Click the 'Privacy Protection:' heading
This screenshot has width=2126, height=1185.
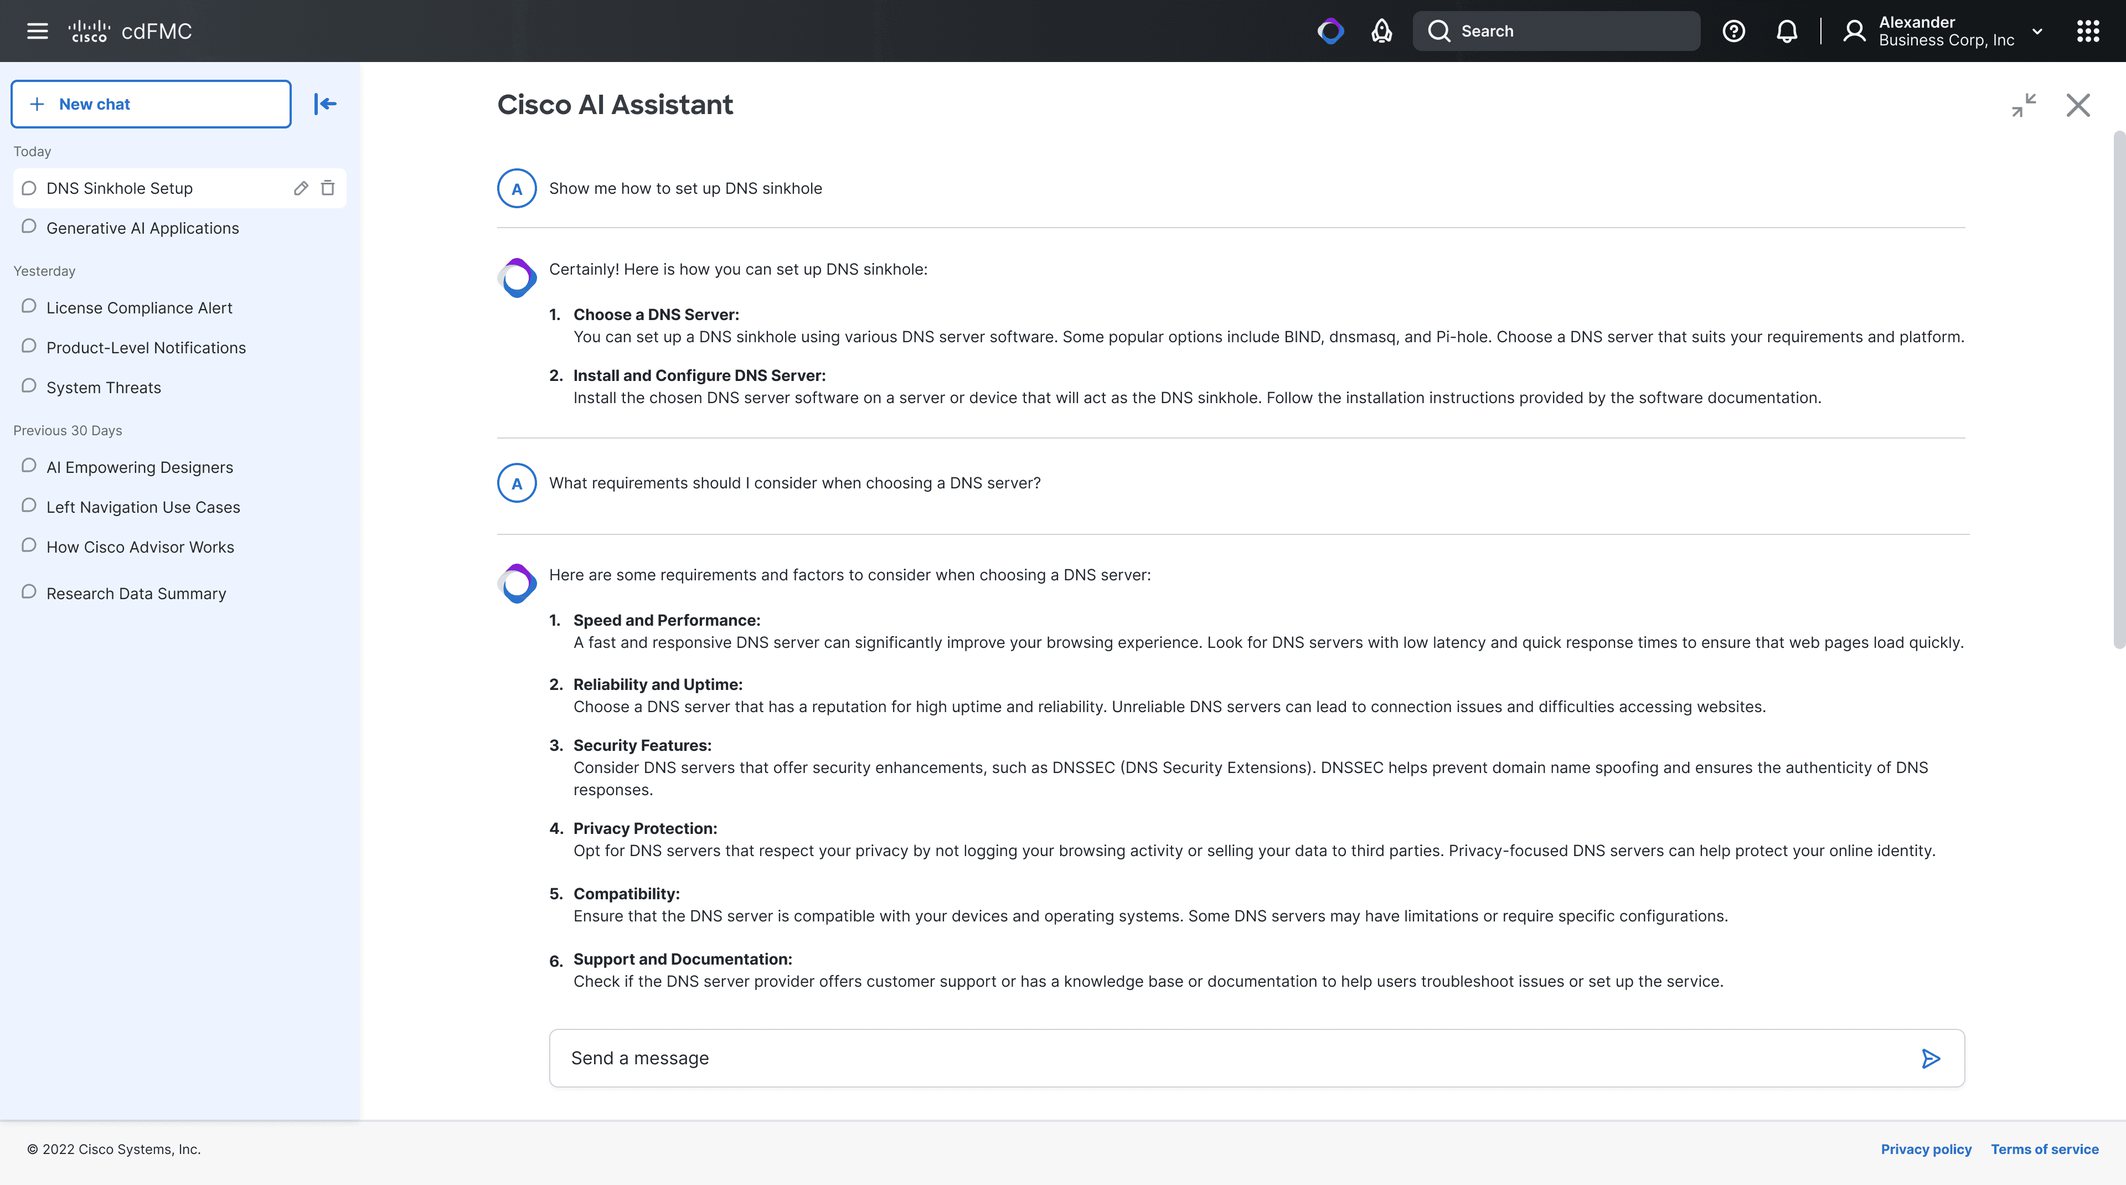[x=645, y=828]
